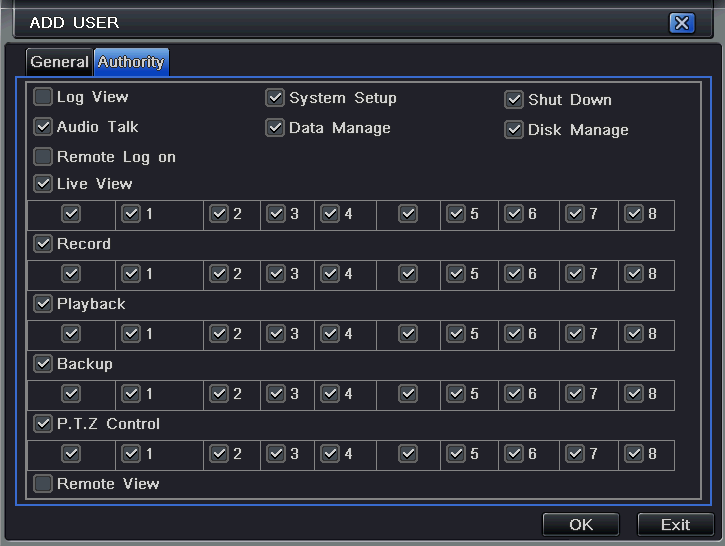Viewport: 725px width, 546px height.
Task: Toggle select-all for Record channels 1-4
Action: [x=71, y=274]
